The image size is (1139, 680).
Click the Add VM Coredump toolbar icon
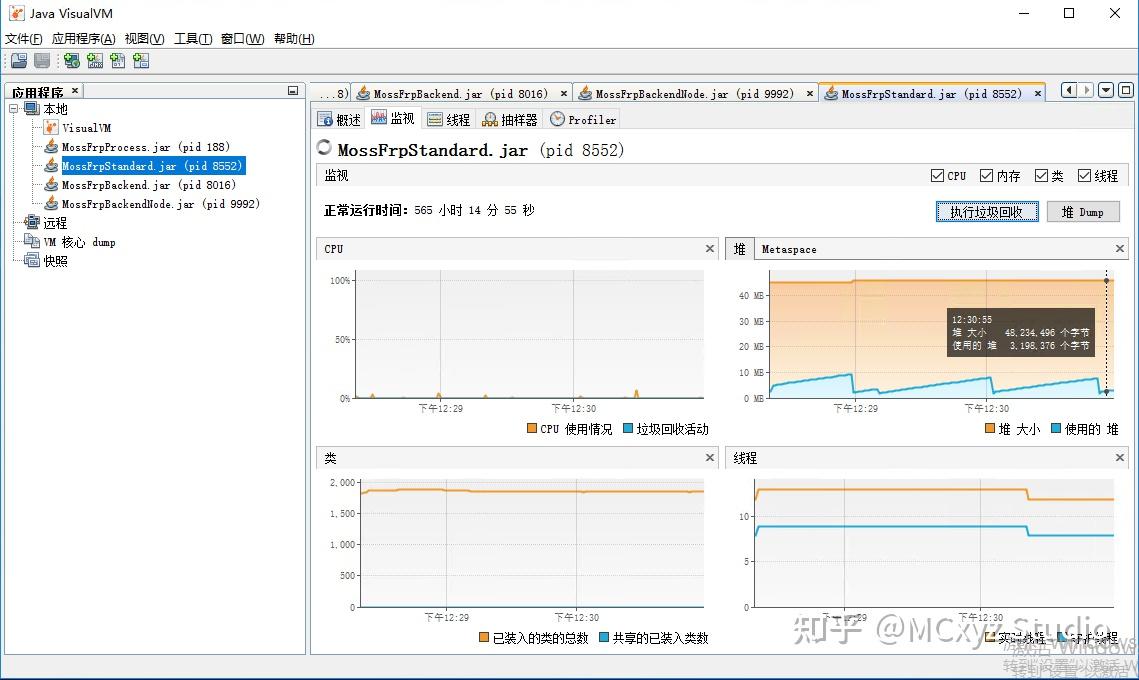tap(118, 60)
